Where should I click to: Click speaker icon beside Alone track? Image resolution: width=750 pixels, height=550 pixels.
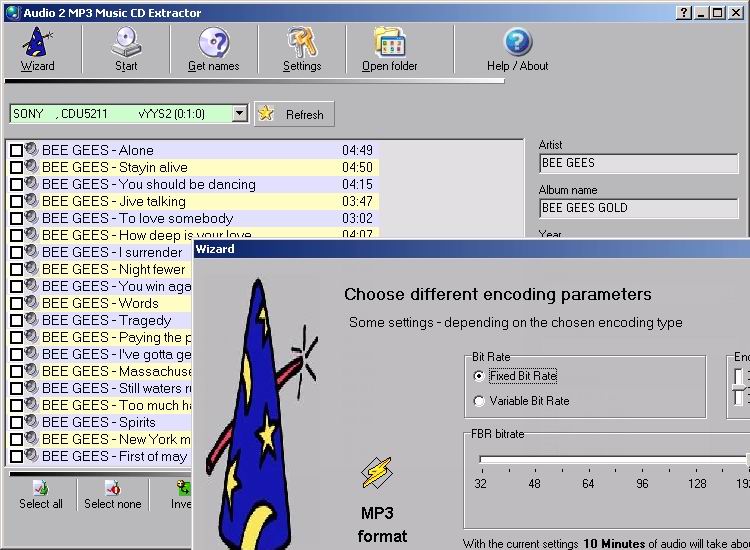tap(31, 149)
